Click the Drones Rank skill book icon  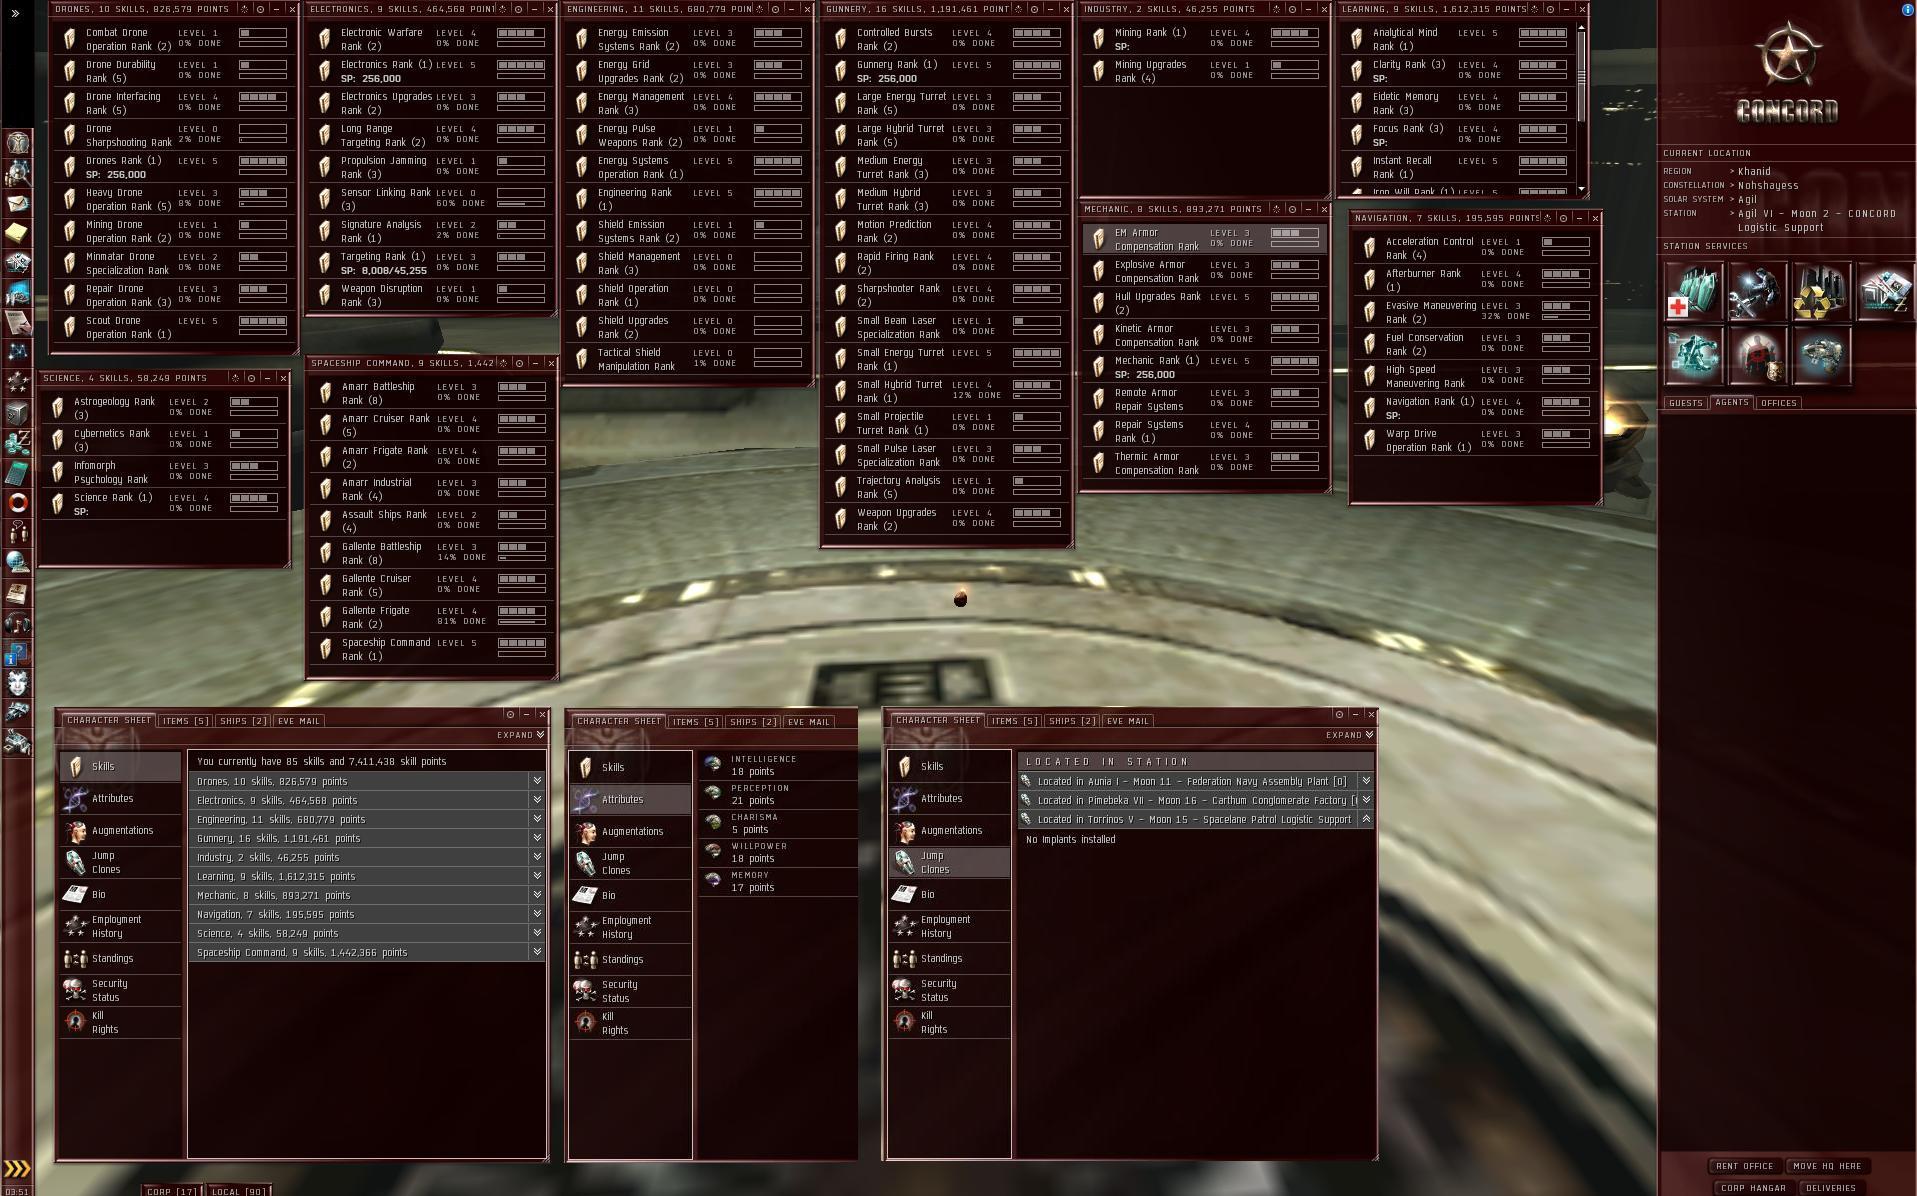70,167
